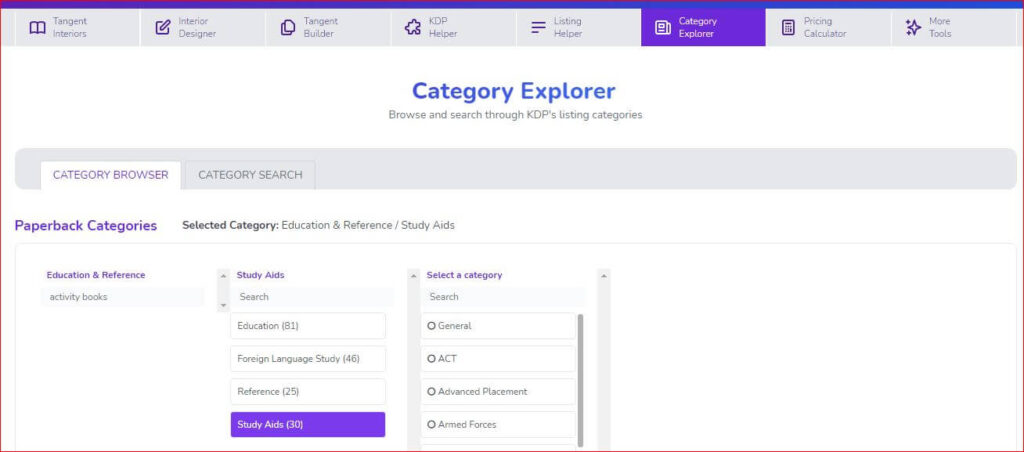
Task: Click down arrow beside Study Aids search
Action: pos(223,305)
